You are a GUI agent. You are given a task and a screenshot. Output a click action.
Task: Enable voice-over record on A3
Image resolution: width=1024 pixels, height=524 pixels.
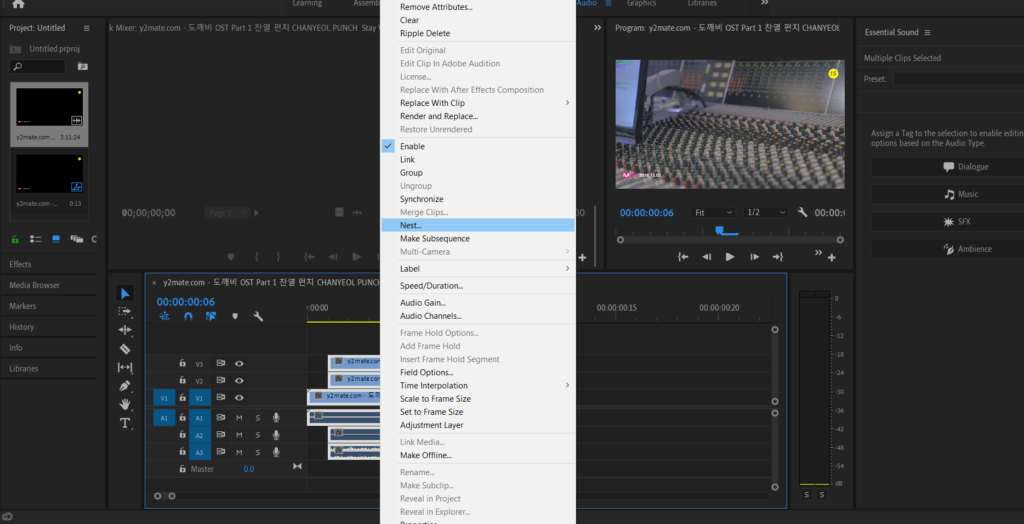coord(276,451)
